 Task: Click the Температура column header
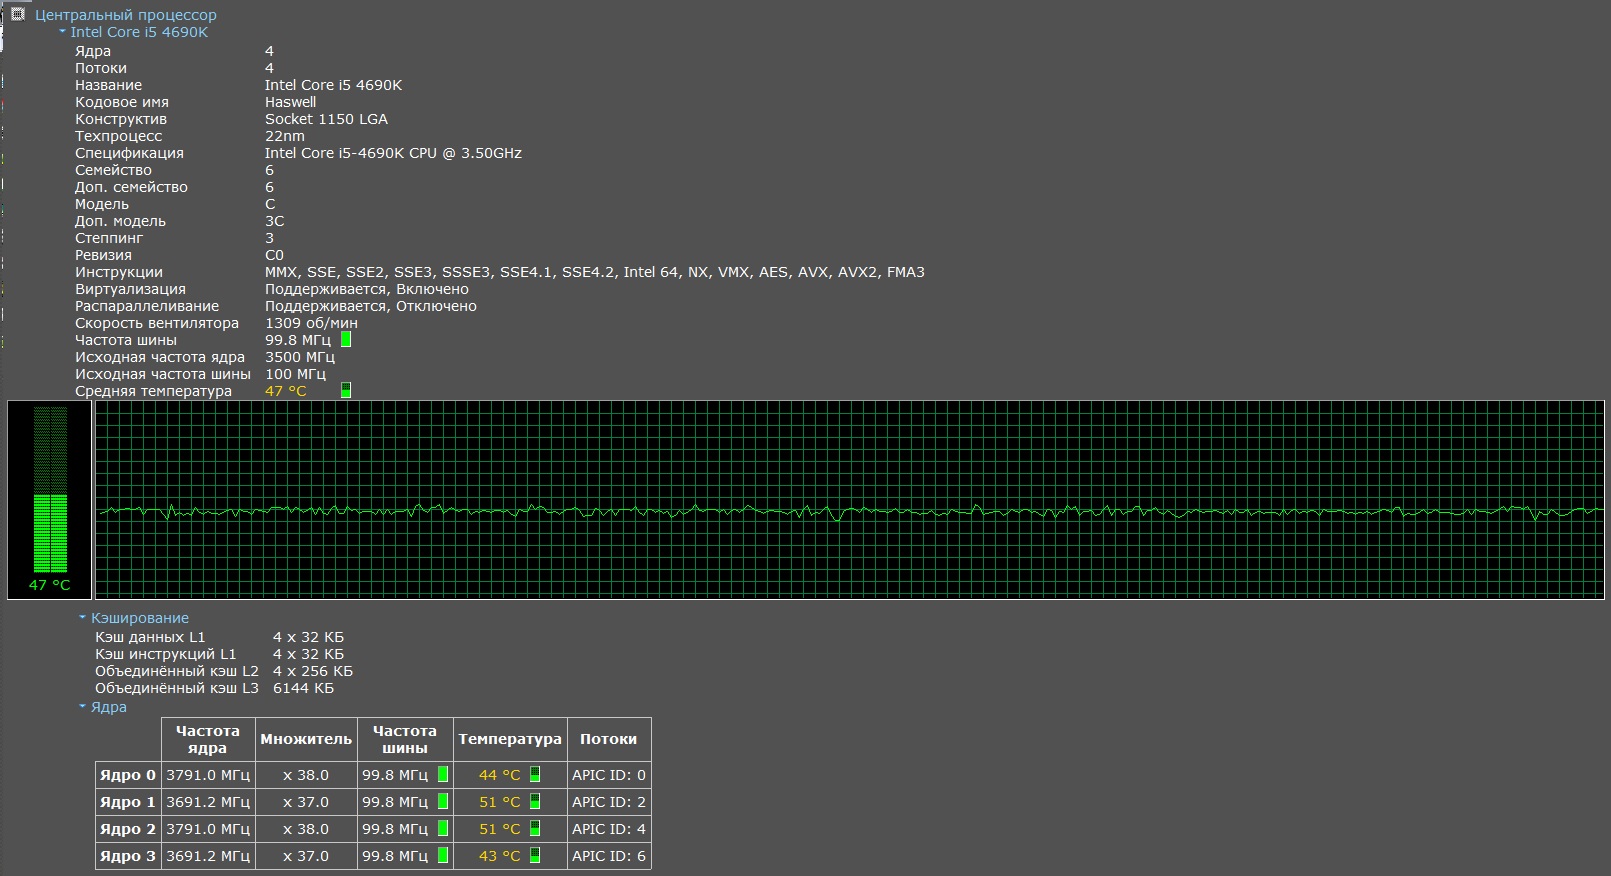pyautogui.click(x=510, y=739)
